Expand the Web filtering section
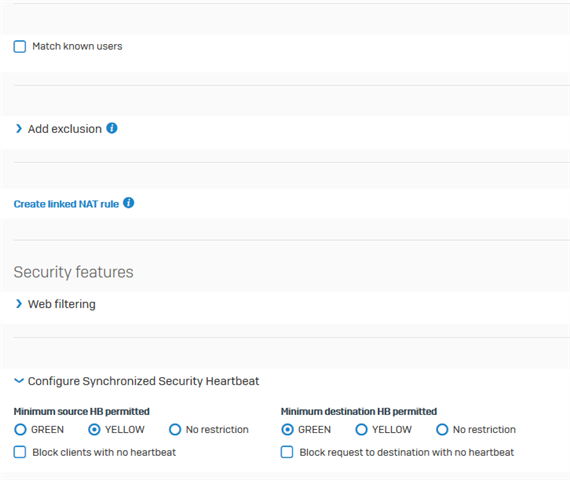Image resolution: width=570 pixels, height=480 pixels. click(x=61, y=304)
